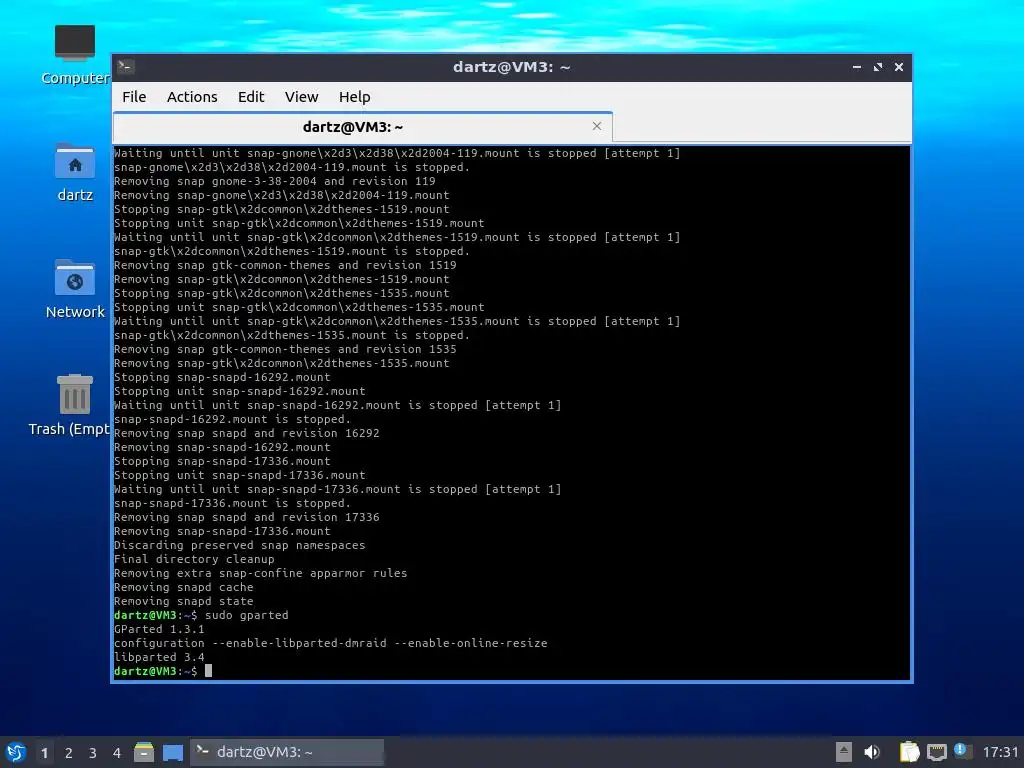Minimize the terminal window
This screenshot has width=1024, height=768.
[x=857, y=67]
